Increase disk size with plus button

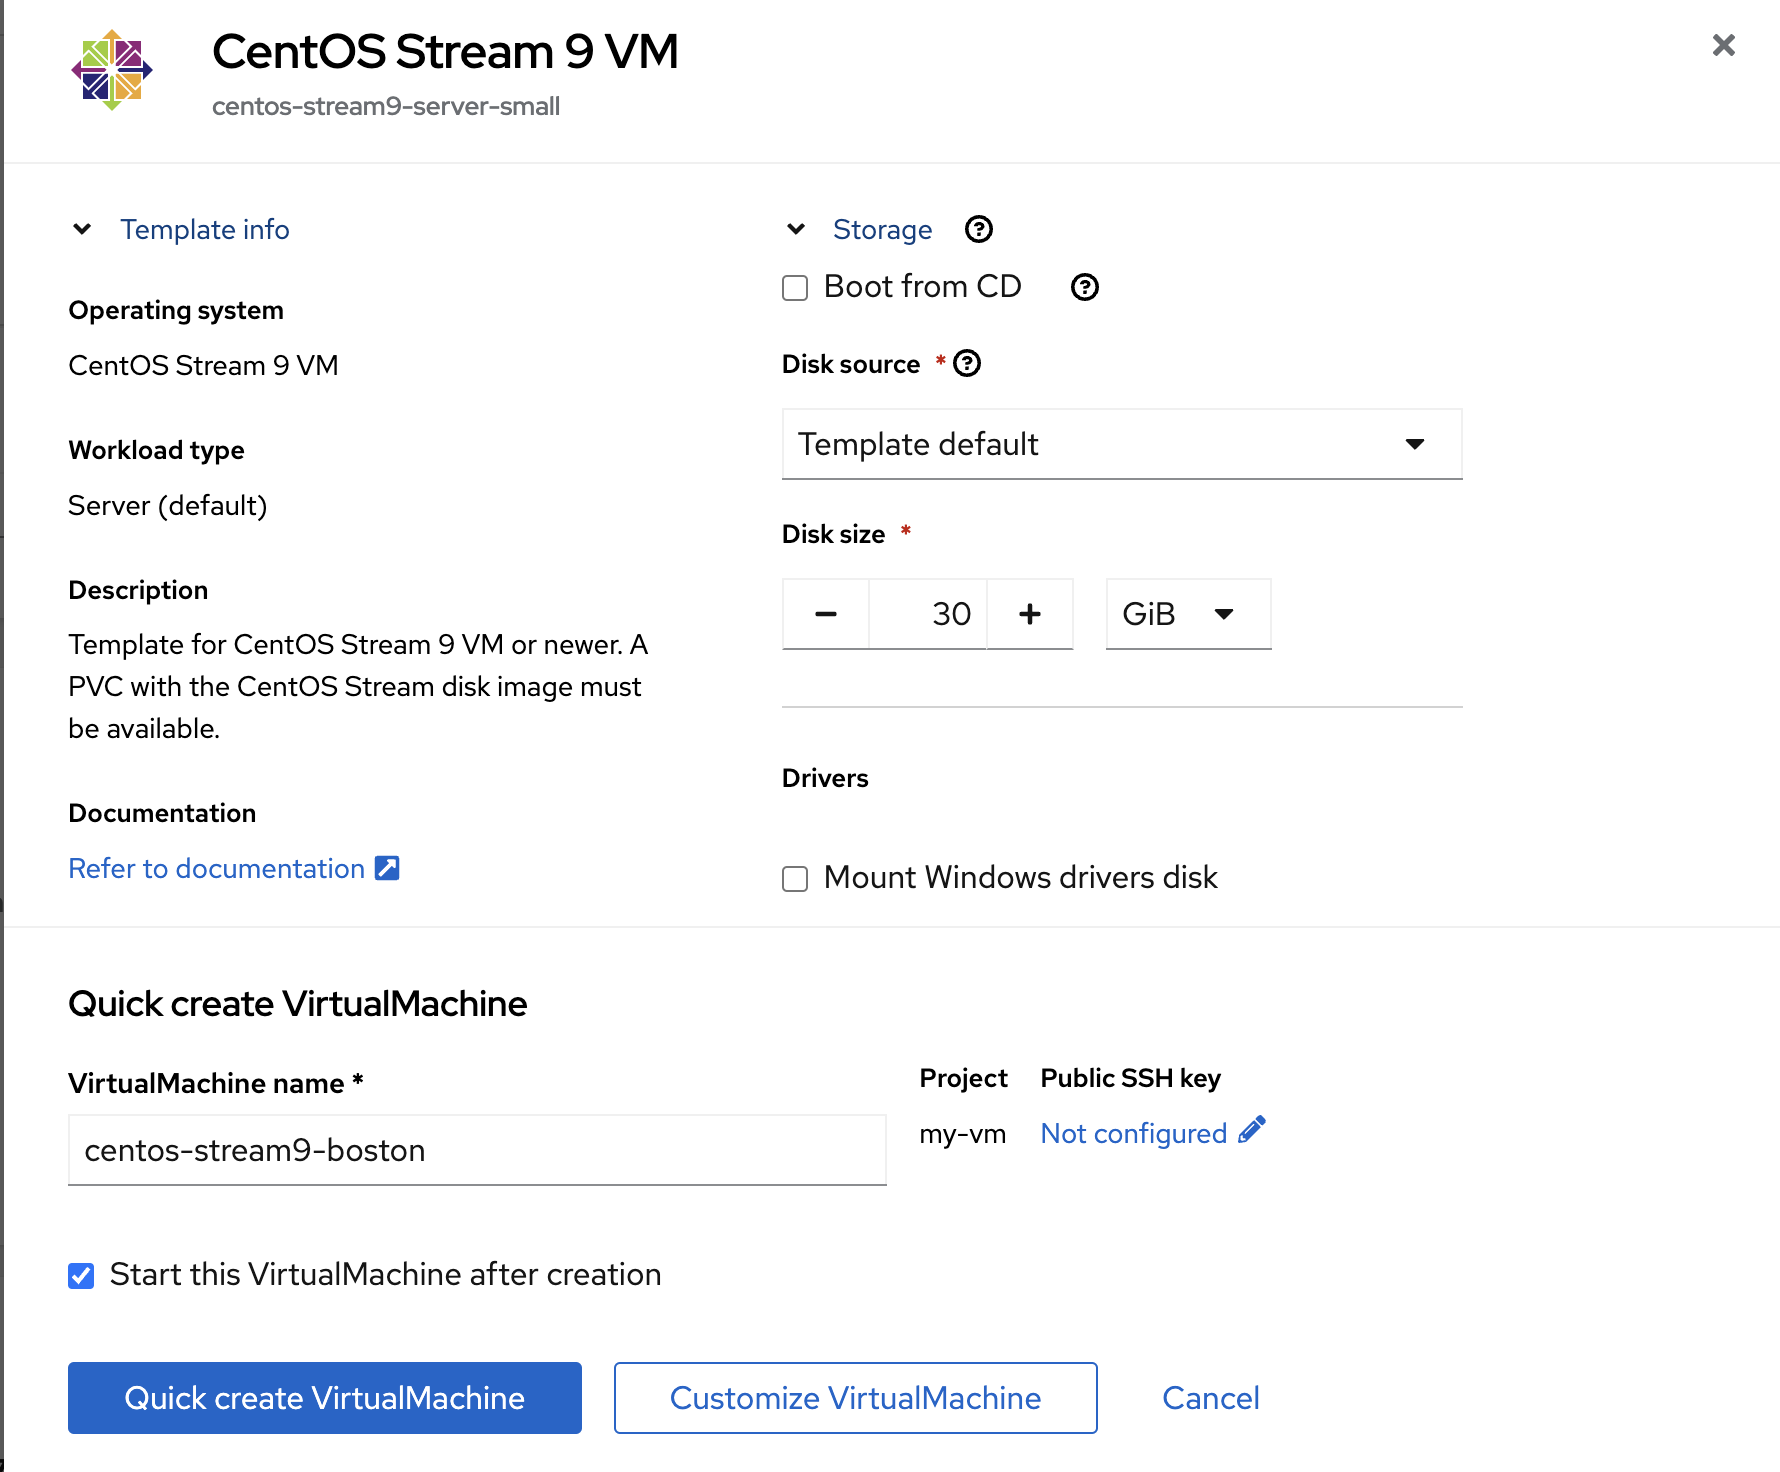click(x=1030, y=614)
